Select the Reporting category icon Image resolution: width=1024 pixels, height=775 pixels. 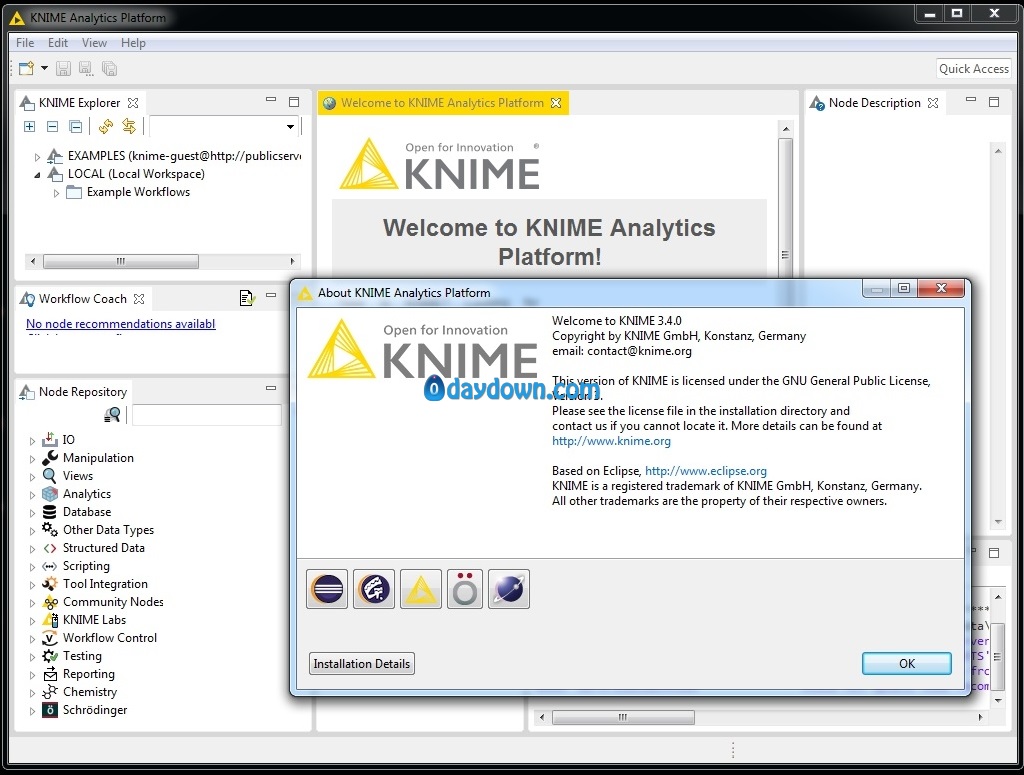[x=50, y=674]
